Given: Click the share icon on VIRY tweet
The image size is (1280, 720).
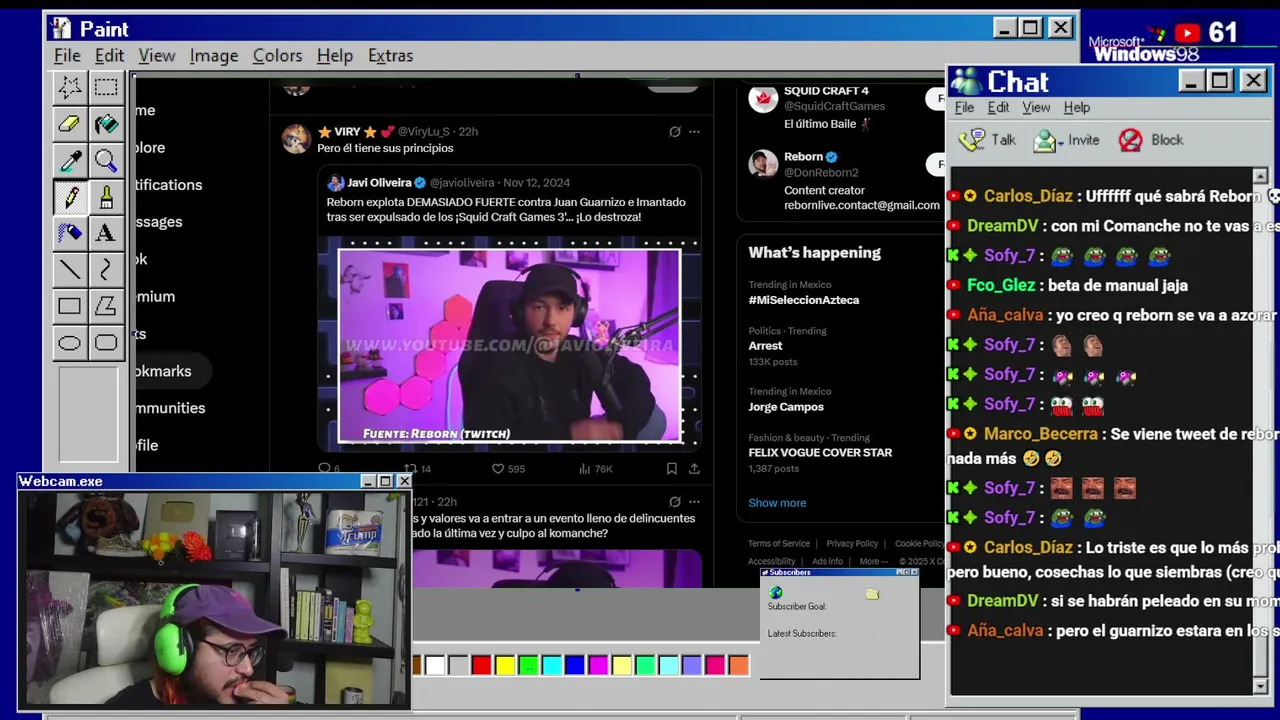Looking at the screenshot, I should 694,468.
